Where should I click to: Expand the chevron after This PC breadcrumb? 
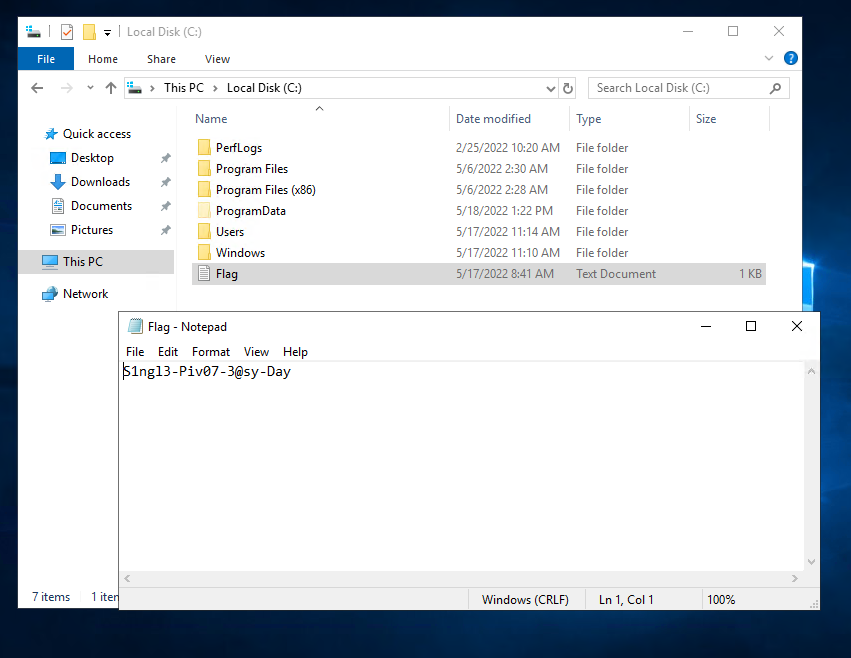(x=215, y=88)
